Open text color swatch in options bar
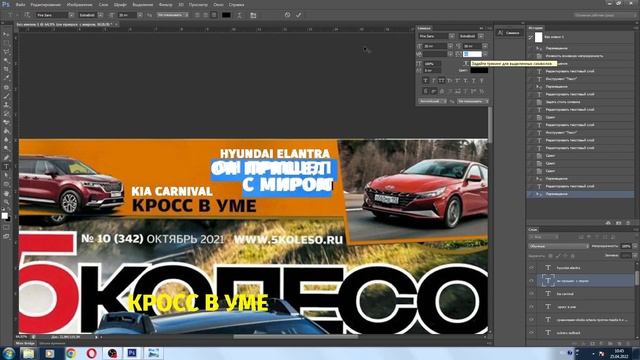 [226, 15]
